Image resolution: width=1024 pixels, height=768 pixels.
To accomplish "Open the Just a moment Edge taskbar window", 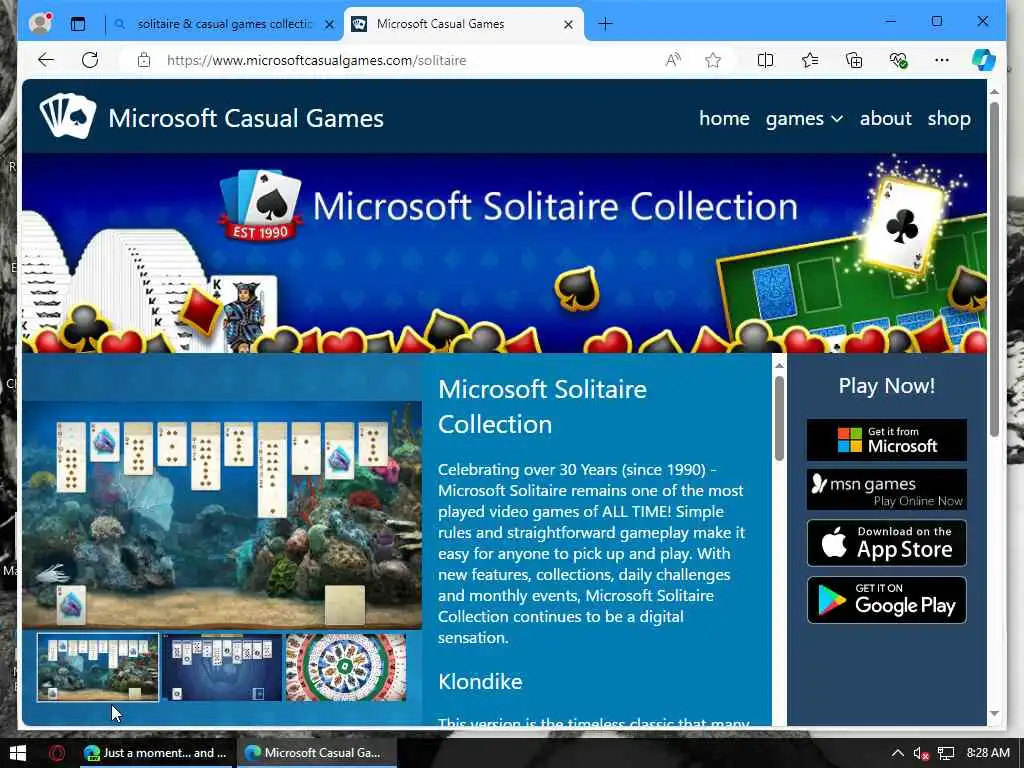I will click(155, 753).
